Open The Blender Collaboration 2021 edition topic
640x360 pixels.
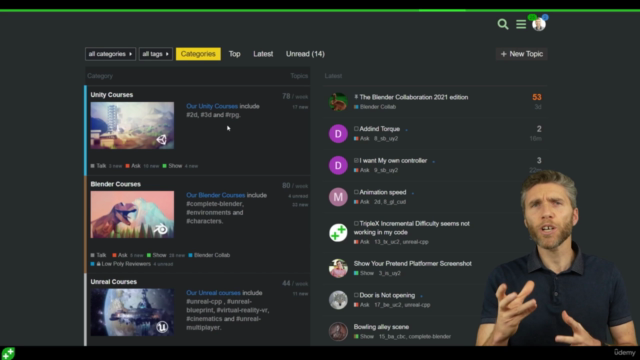[413, 97]
